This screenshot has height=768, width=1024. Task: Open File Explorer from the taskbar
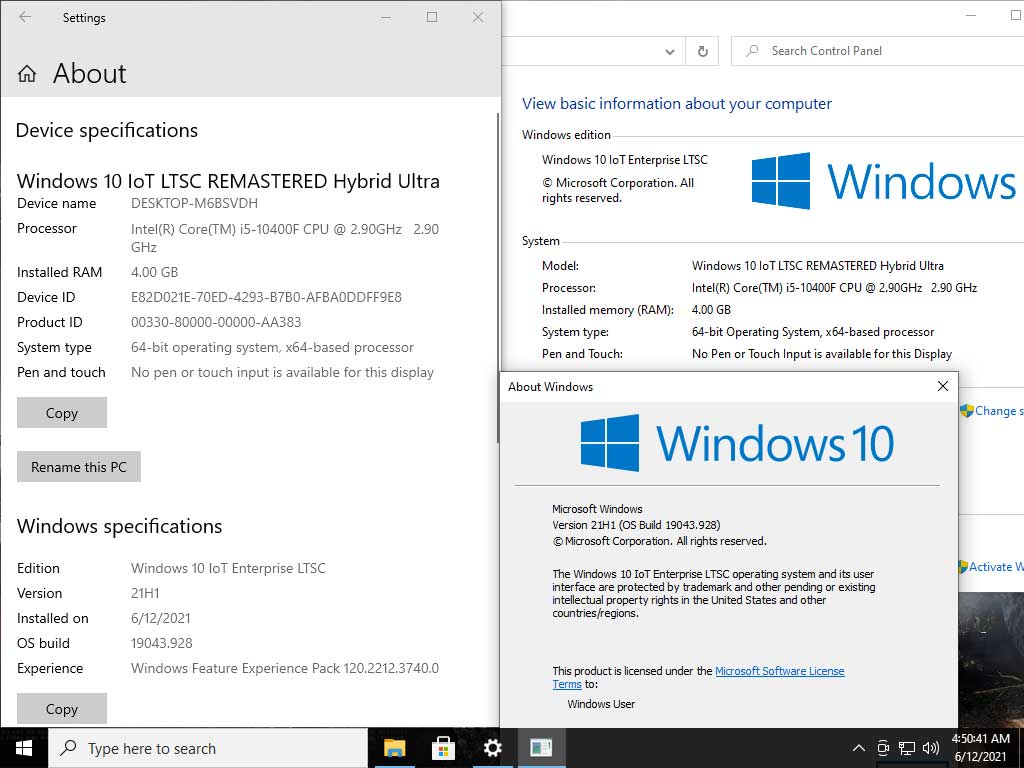[x=394, y=748]
